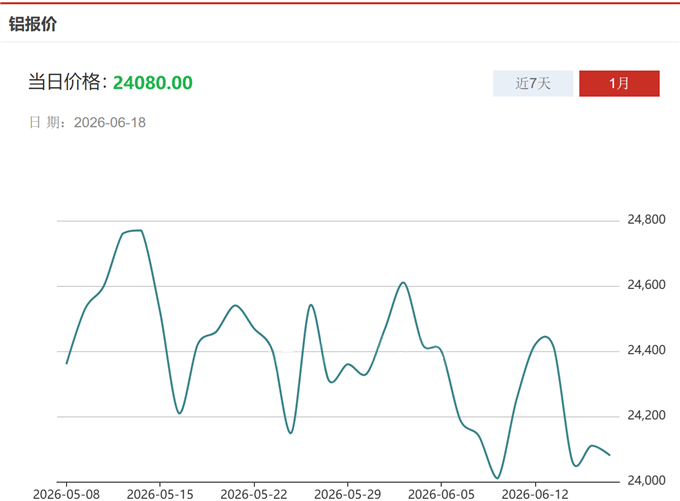Click x-axis label 2026-05-29
680x501 pixels.
pos(347,494)
